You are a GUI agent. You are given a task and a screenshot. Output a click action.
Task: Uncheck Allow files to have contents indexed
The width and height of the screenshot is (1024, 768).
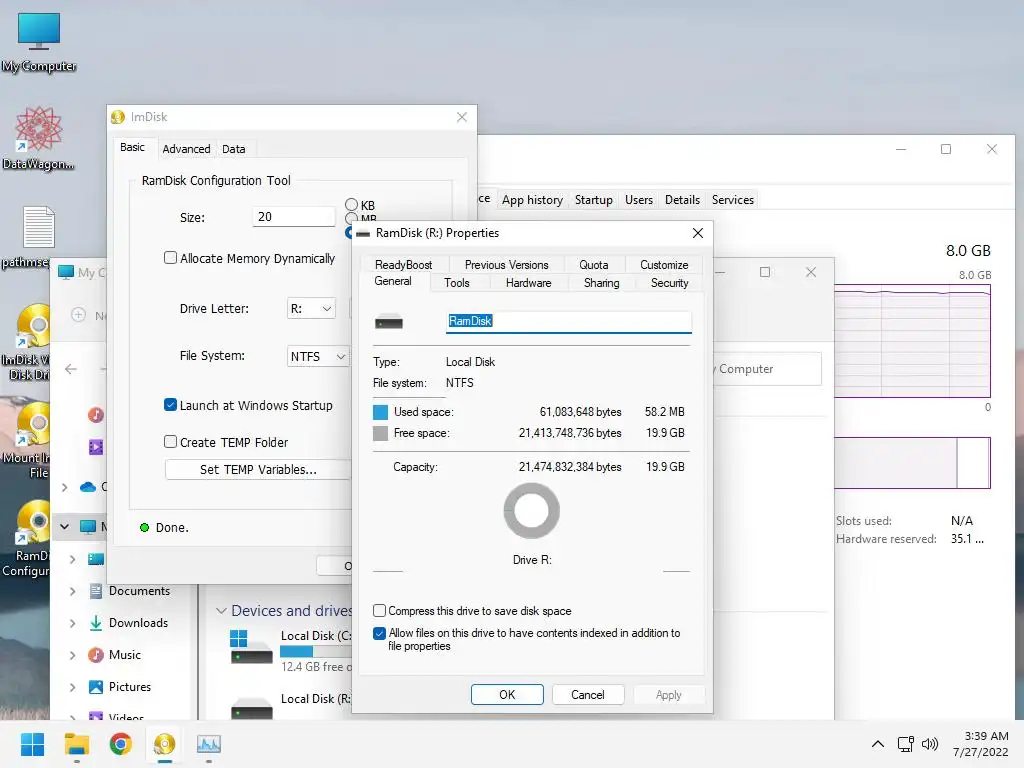[379, 633]
